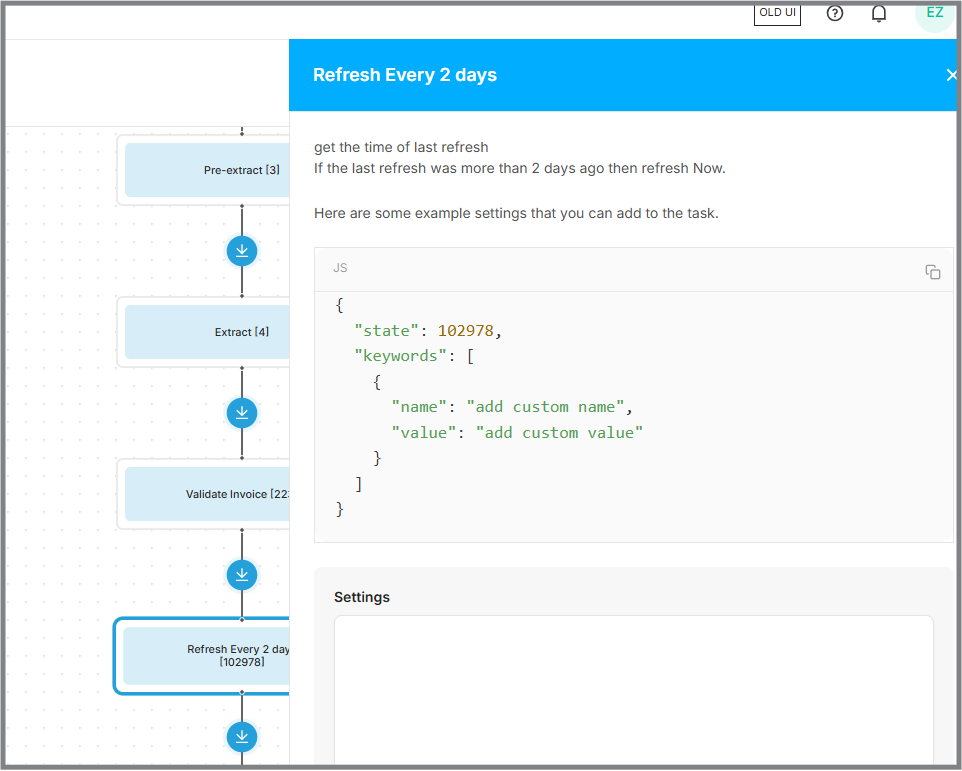Click the panel title Refresh Every 2 days
The height and width of the screenshot is (771, 962).
pos(405,75)
